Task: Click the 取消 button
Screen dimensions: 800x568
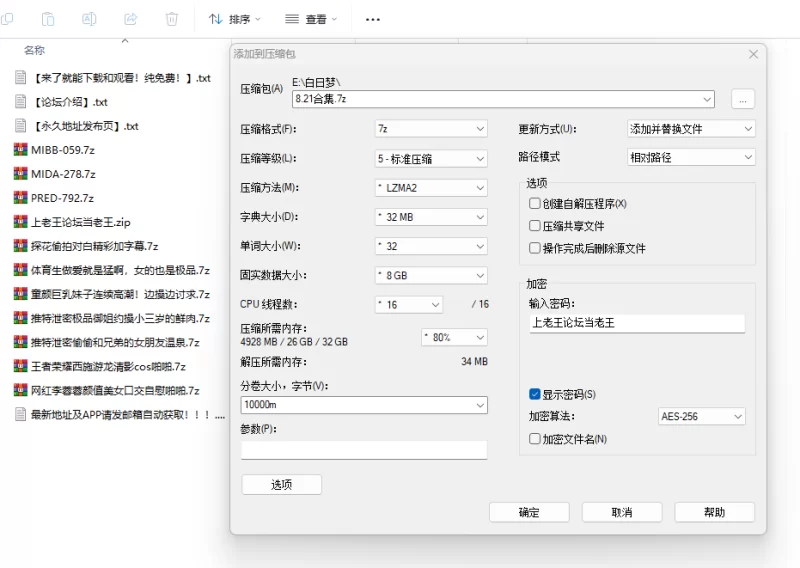Action: (x=622, y=512)
